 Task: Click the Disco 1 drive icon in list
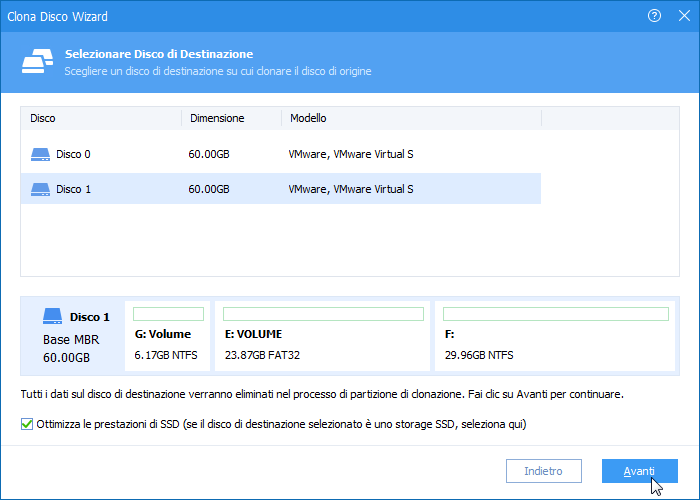click(40, 189)
